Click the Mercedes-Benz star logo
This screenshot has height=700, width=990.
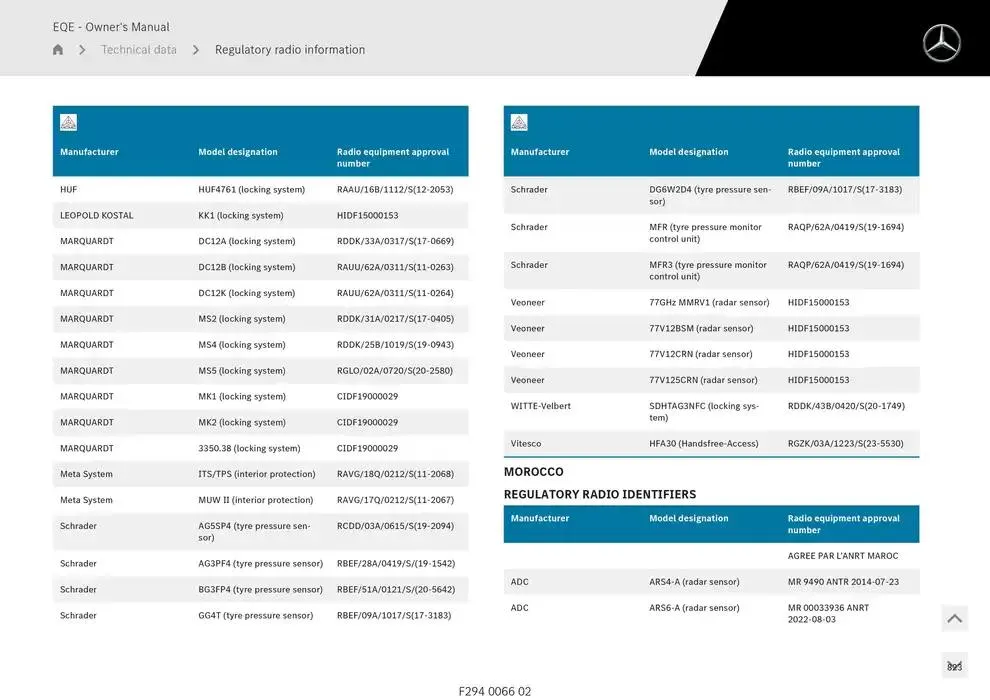(941, 43)
